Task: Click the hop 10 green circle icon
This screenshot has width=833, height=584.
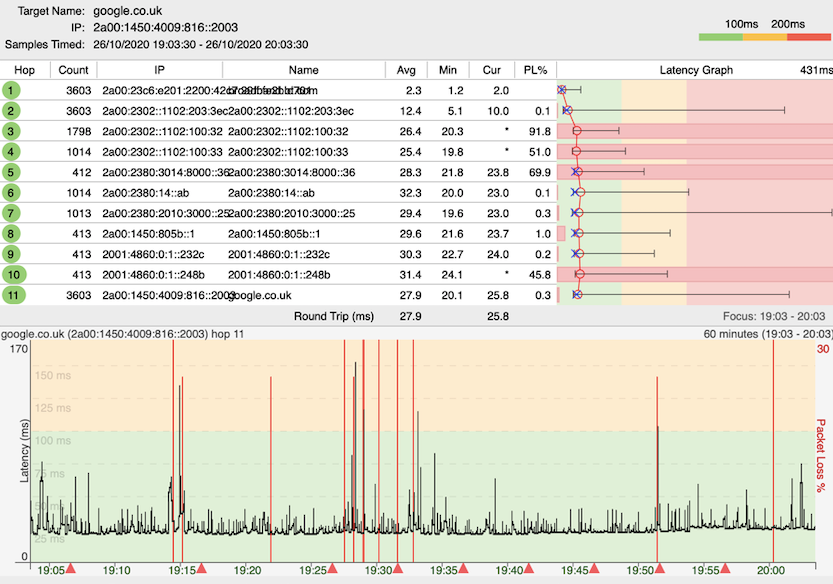Action: click(12, 274)
